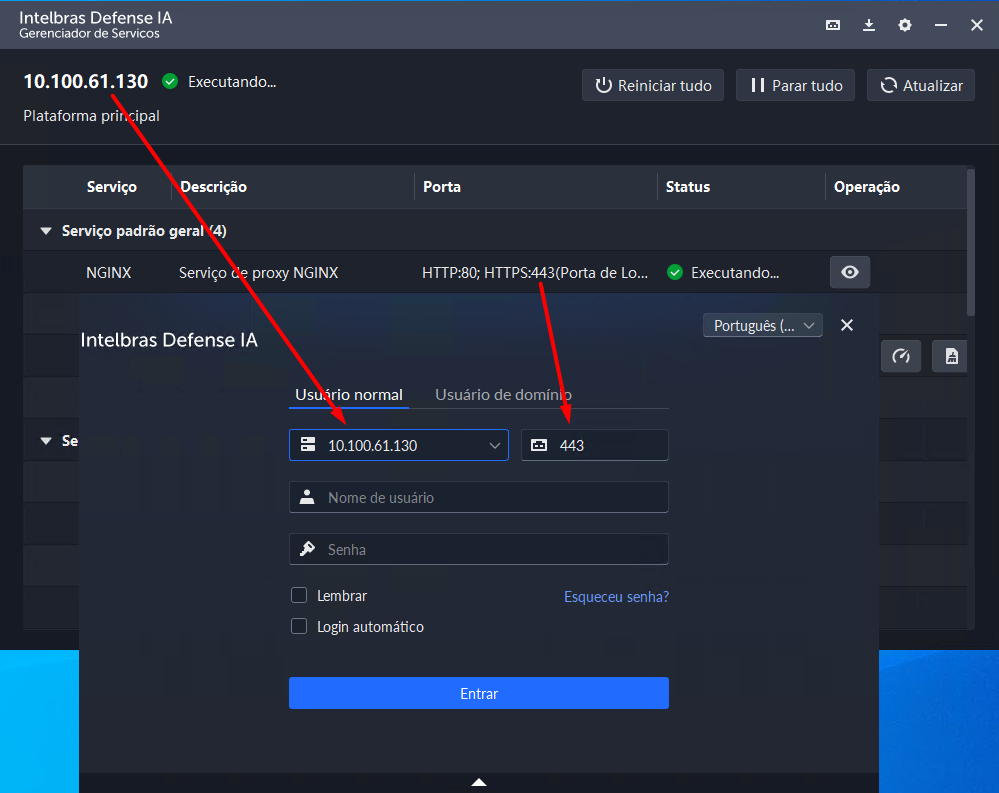Select the Usuário normal tab
The height and width of the screenshot is (793, 999).
tap(349, 395)
